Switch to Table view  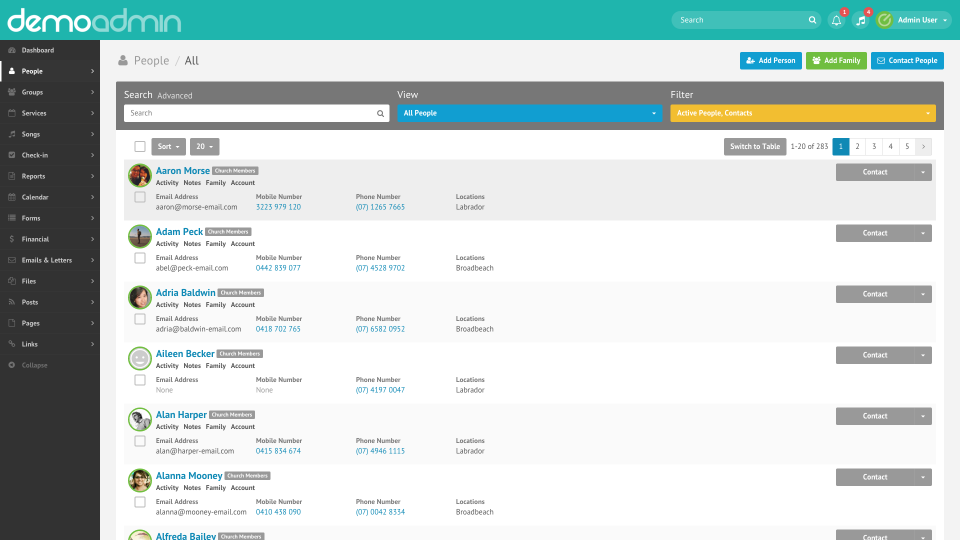tap(754, 147)
